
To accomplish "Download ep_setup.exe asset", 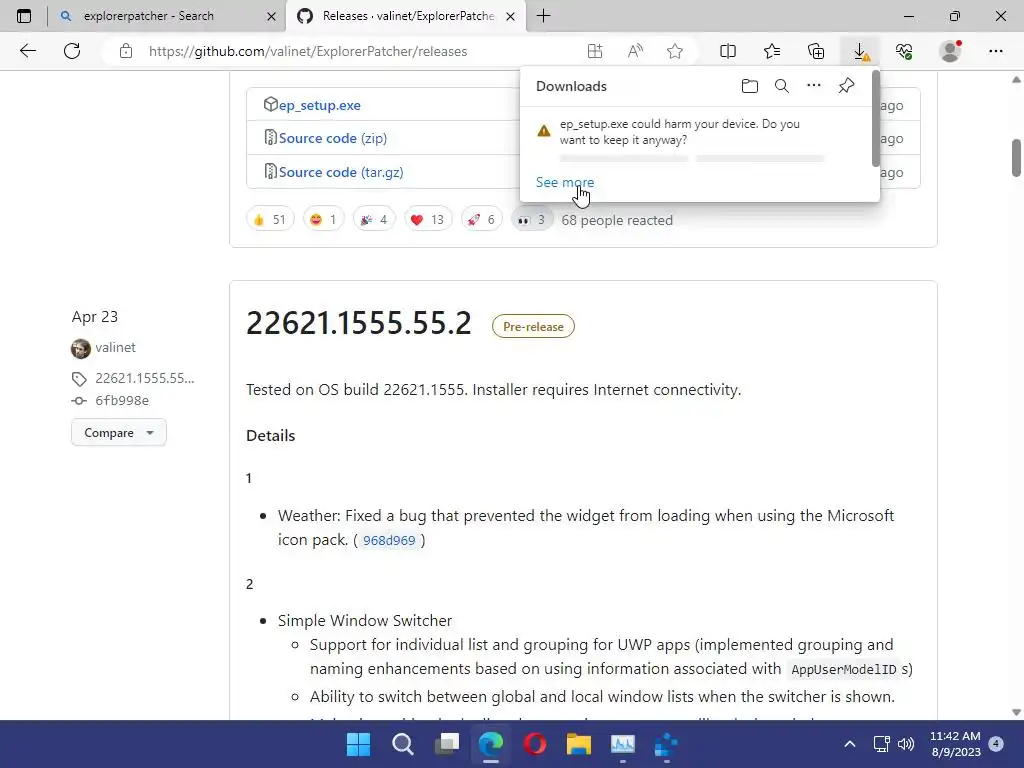I will [319, 105].
